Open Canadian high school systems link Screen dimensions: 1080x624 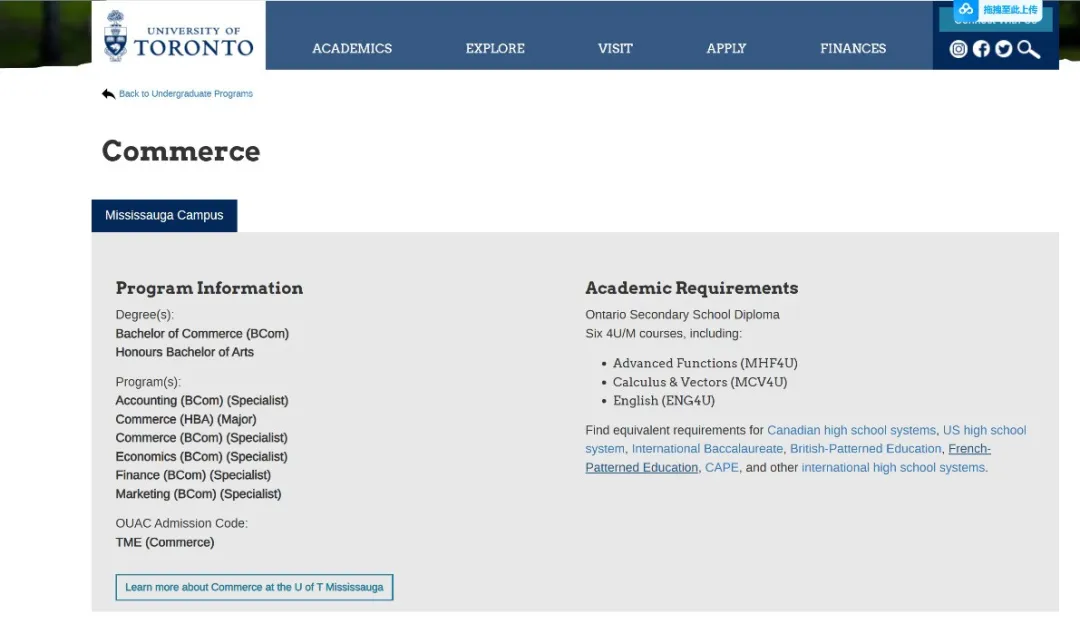851,430
